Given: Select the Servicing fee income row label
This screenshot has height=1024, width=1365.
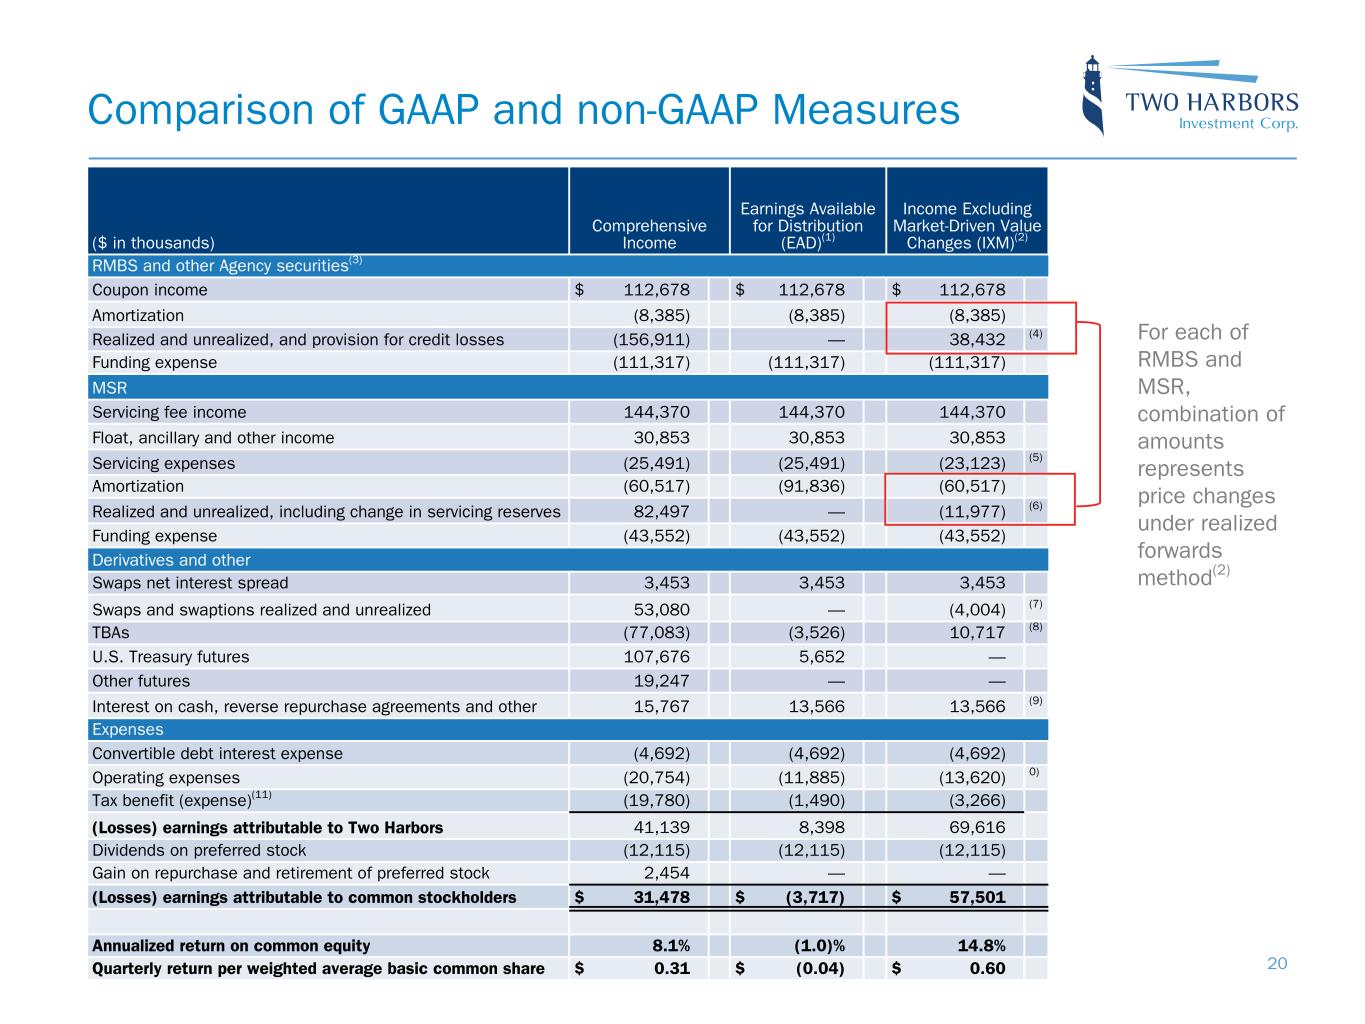Looking at the screenshot, I should click(169, 412).
